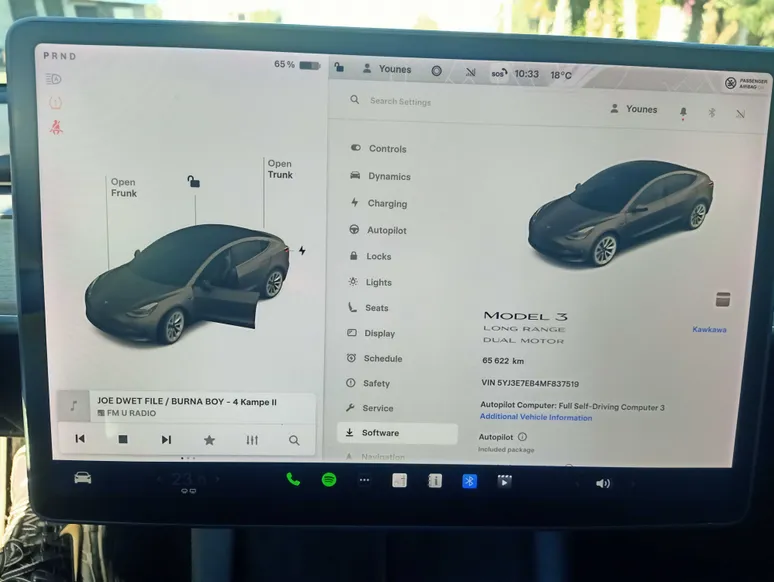Select Safety in the settings list

(x=368, y=383)
